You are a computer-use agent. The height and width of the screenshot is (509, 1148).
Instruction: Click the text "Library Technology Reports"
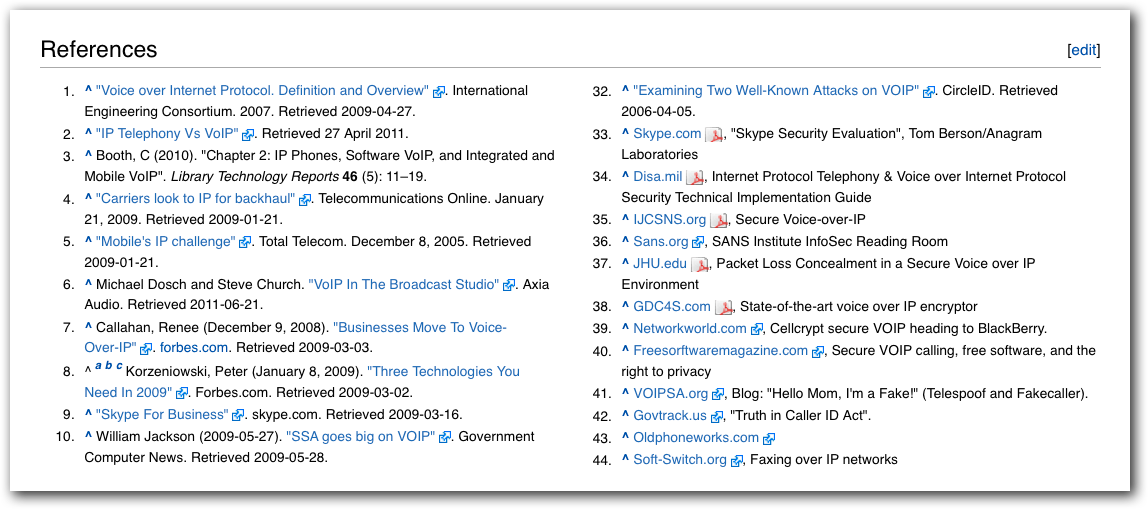(x=255, y=177)
